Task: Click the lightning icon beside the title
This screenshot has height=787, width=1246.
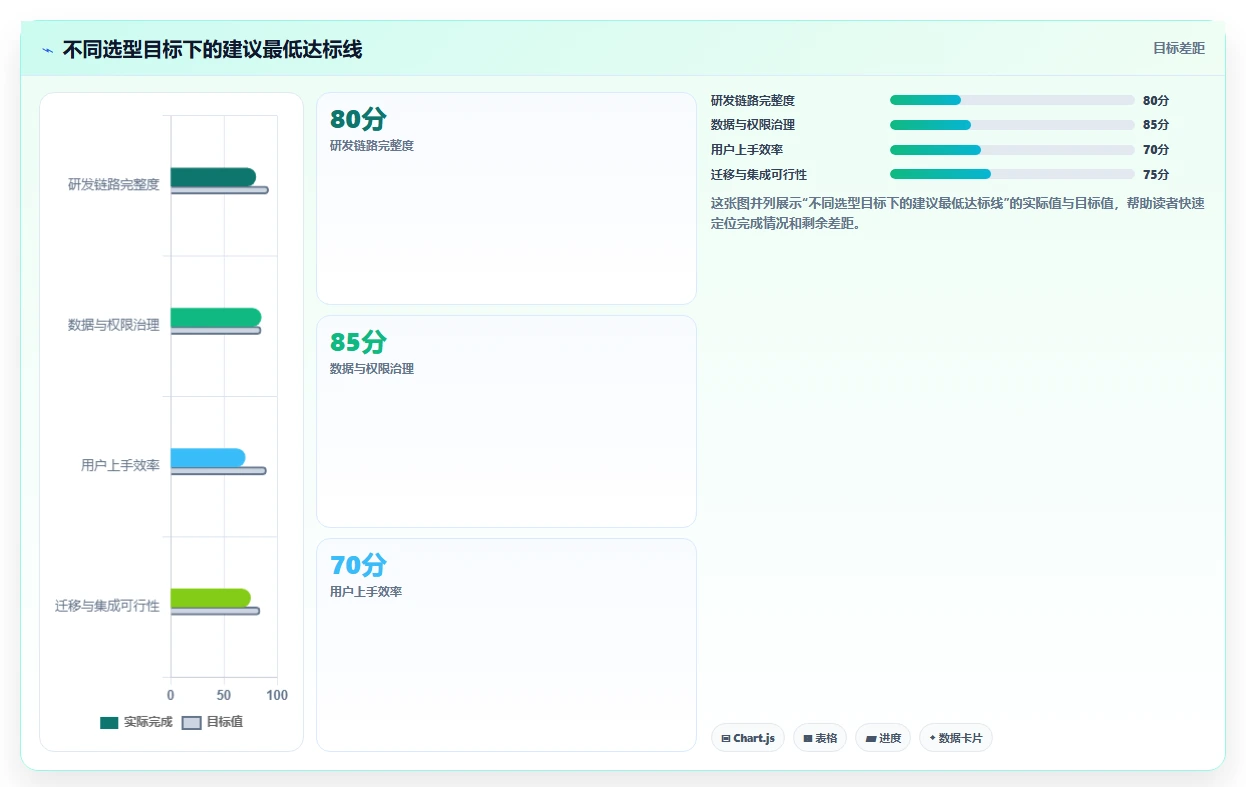Action: click(x=47, y=50)
